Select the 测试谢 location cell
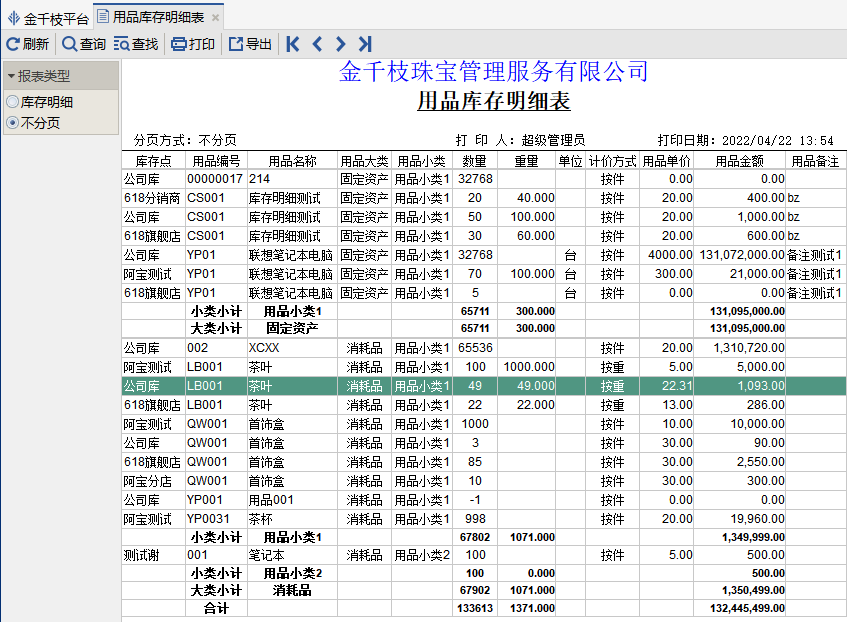This screenshot has width=847, height=622. coord(153,555)
